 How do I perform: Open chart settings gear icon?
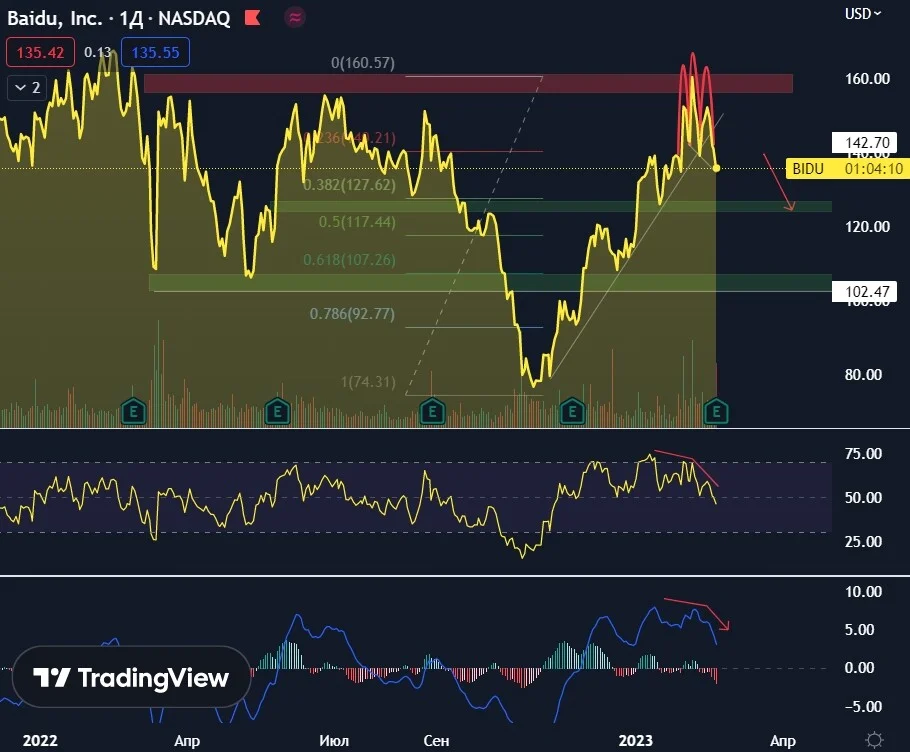(x=874, y=740)
